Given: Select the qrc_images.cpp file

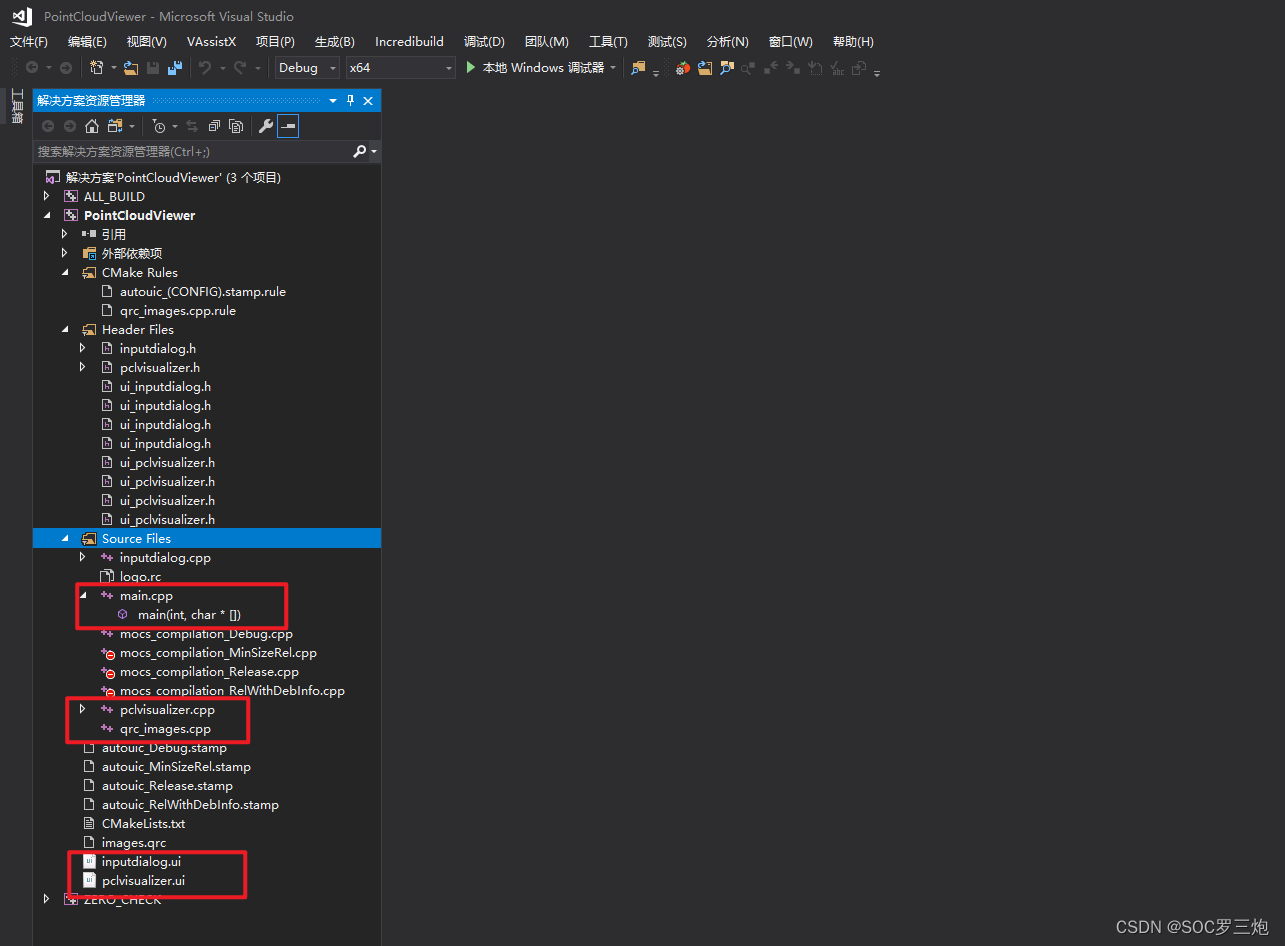Looking at the screenshot, I should (x=165, y=728).
